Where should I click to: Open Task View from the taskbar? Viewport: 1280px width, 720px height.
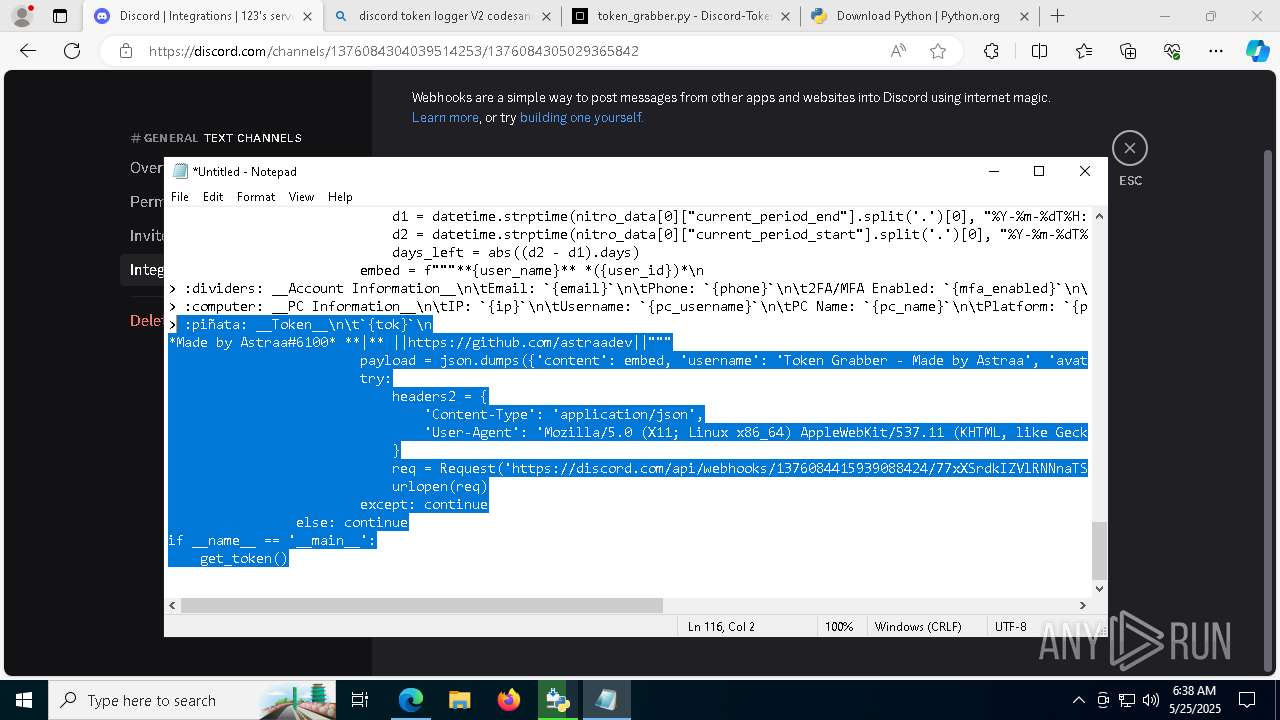[x=361, y=700]
